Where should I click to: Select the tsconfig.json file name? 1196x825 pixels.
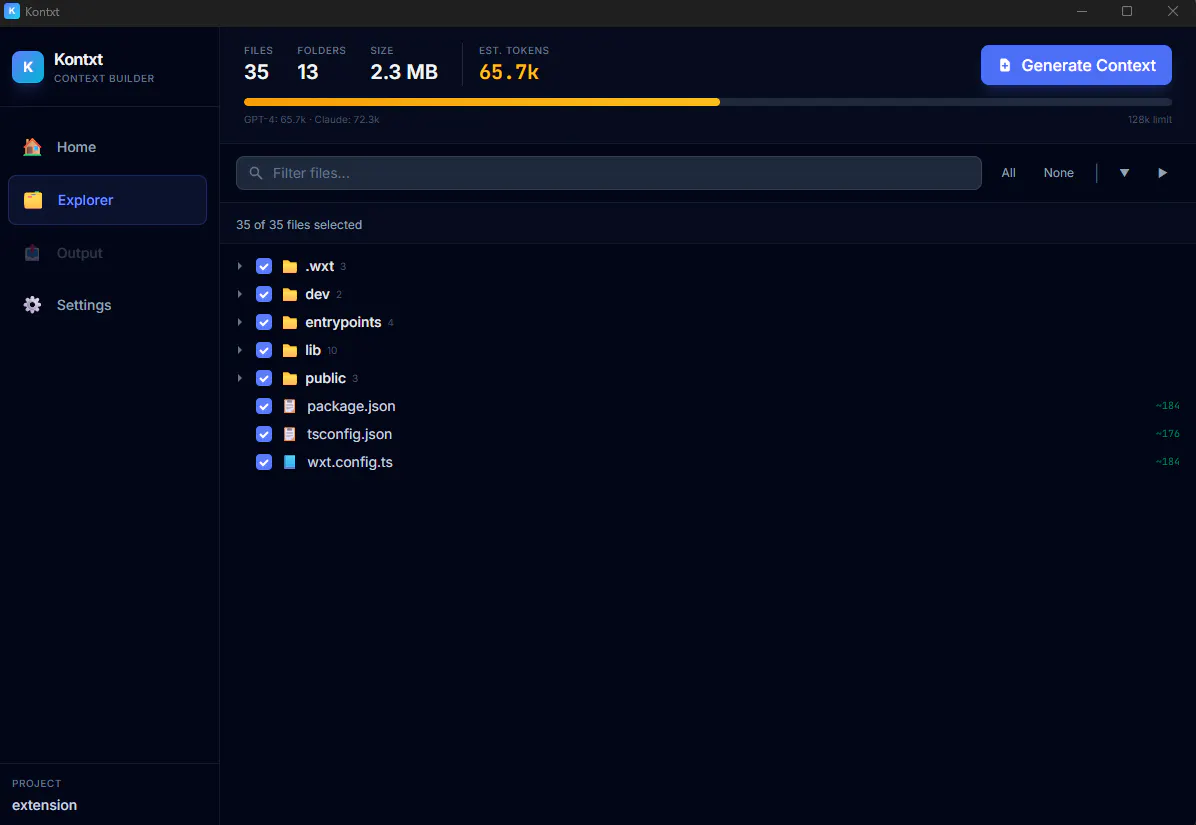click(349, 434)
